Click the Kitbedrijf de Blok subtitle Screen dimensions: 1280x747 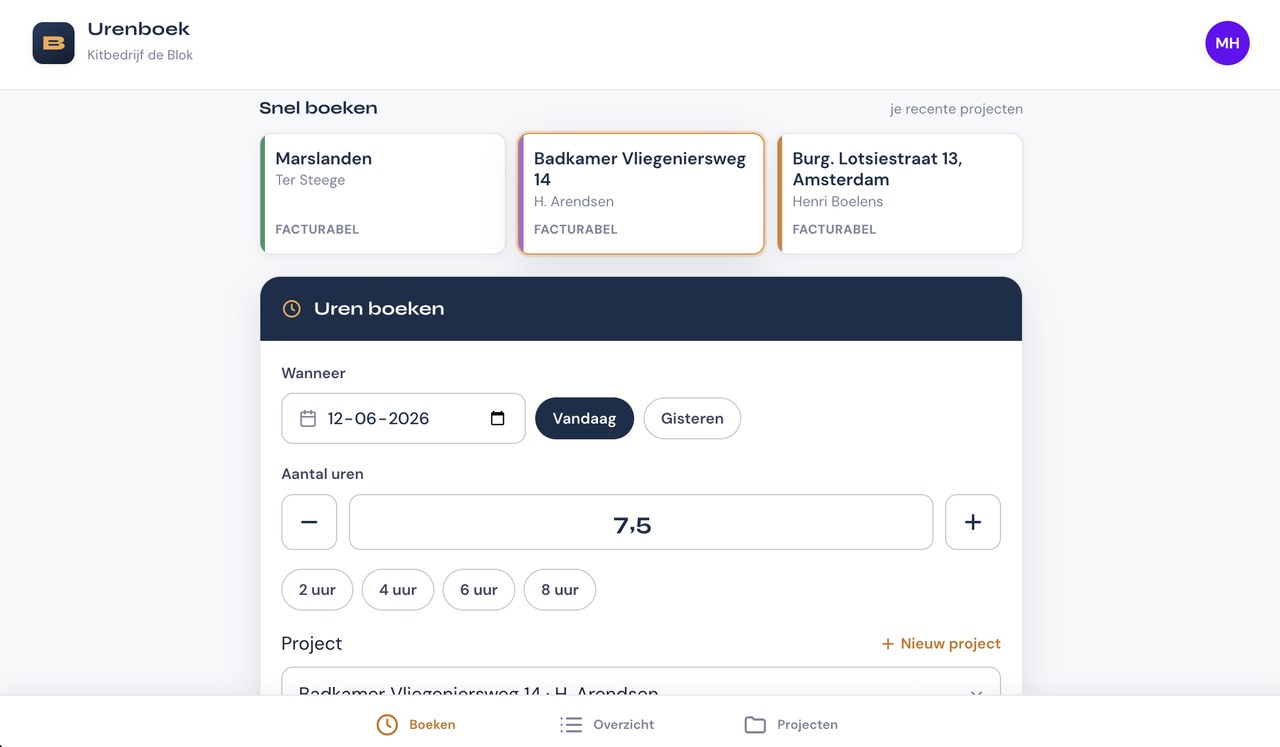click(140, 55)
